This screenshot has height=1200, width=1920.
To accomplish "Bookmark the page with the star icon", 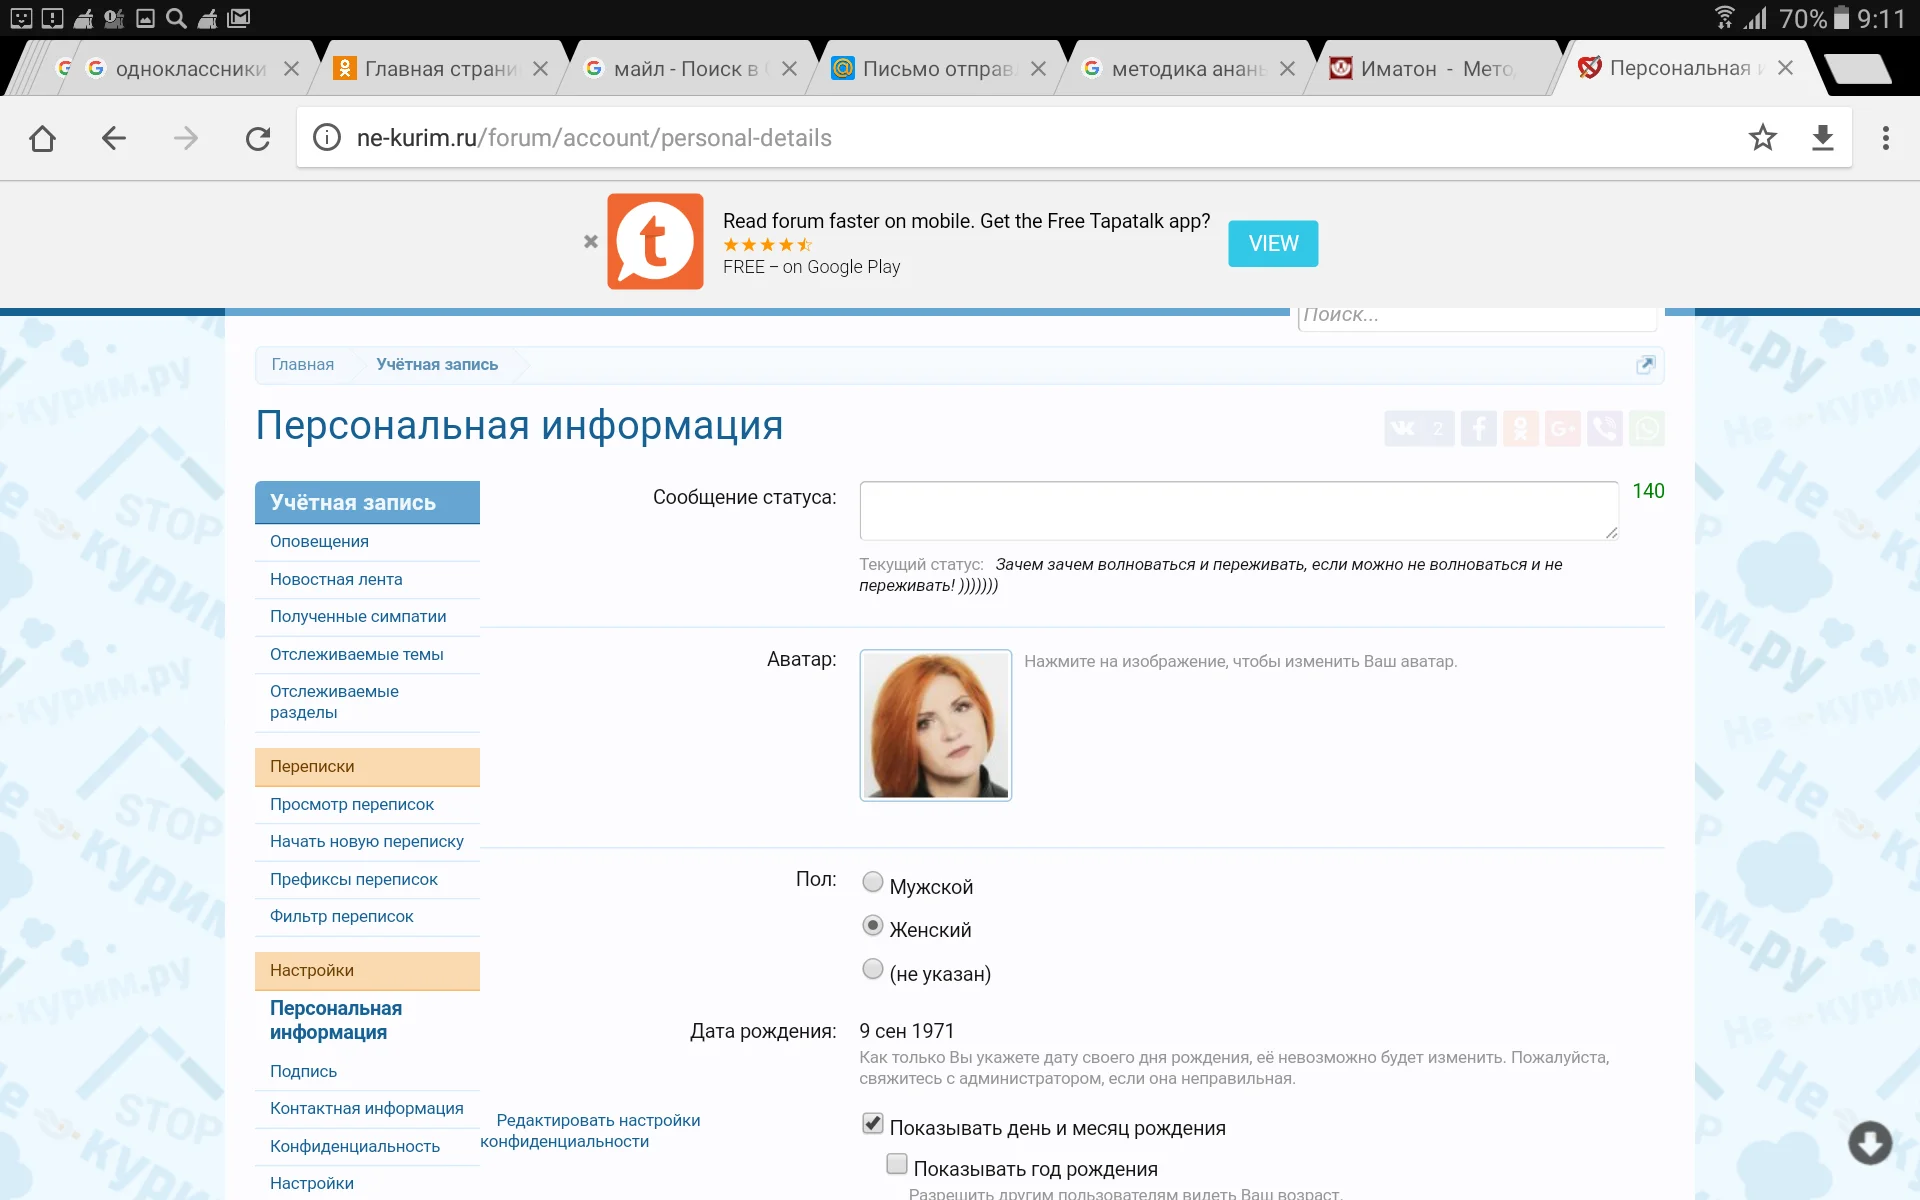I will click(1764, 138).
